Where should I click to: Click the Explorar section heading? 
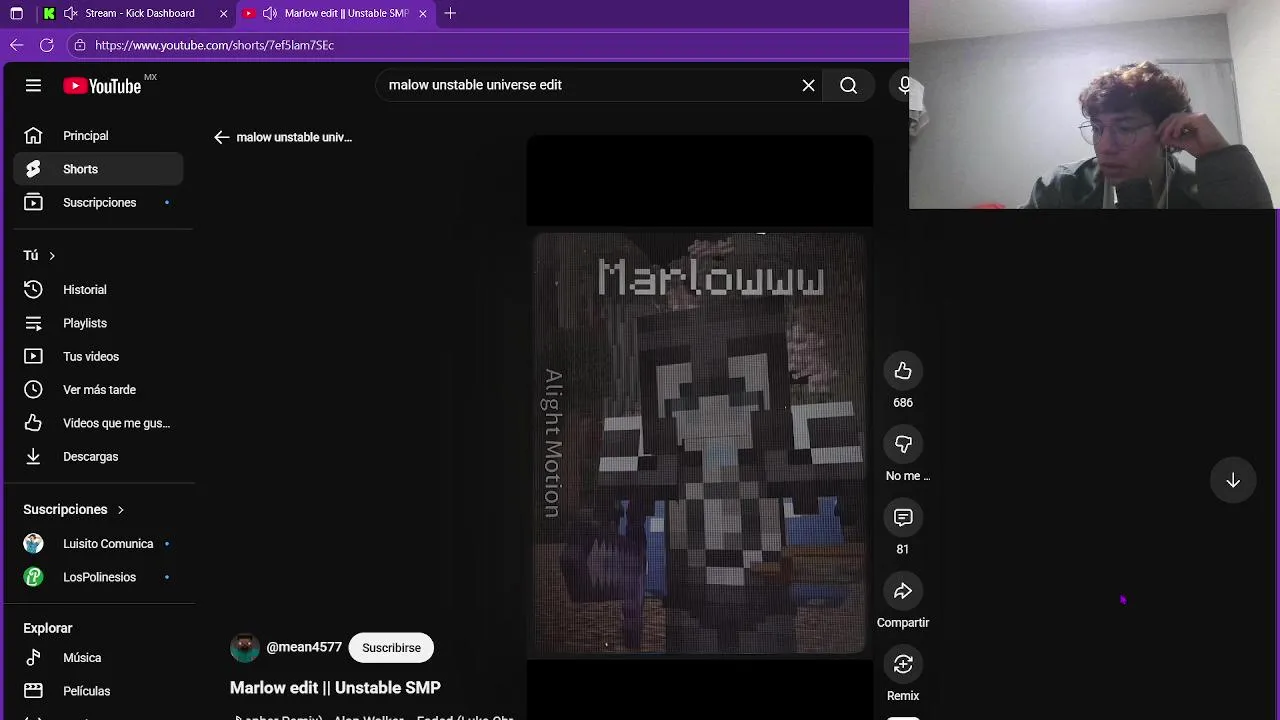pyautogui.click(x=48, y=628)
